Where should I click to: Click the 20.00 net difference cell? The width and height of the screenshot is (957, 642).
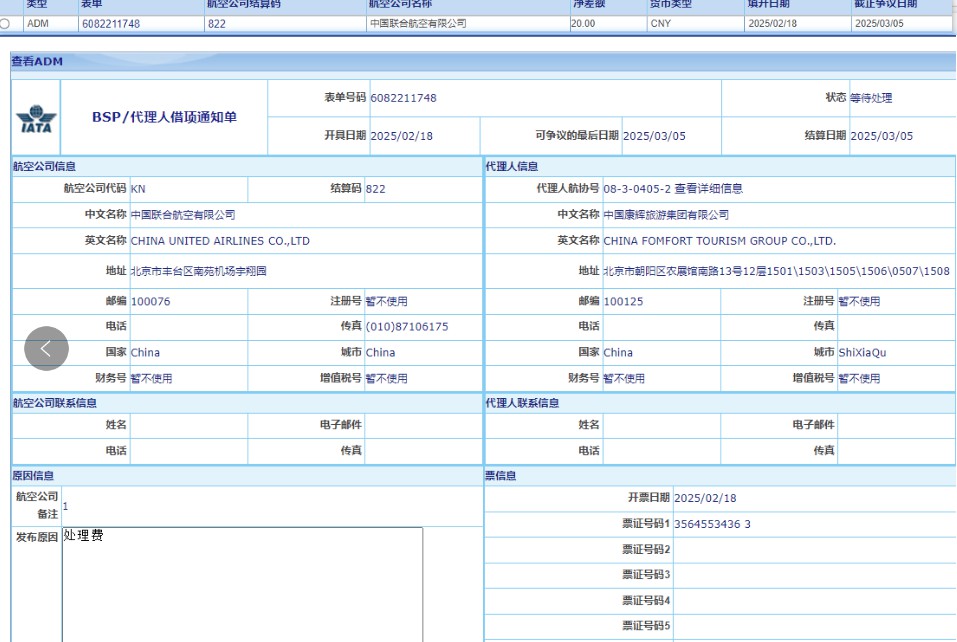click(582, 23)
